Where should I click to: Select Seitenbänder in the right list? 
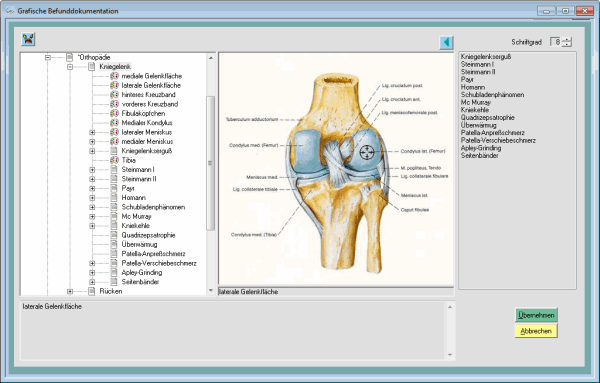[x=479, y=156]
